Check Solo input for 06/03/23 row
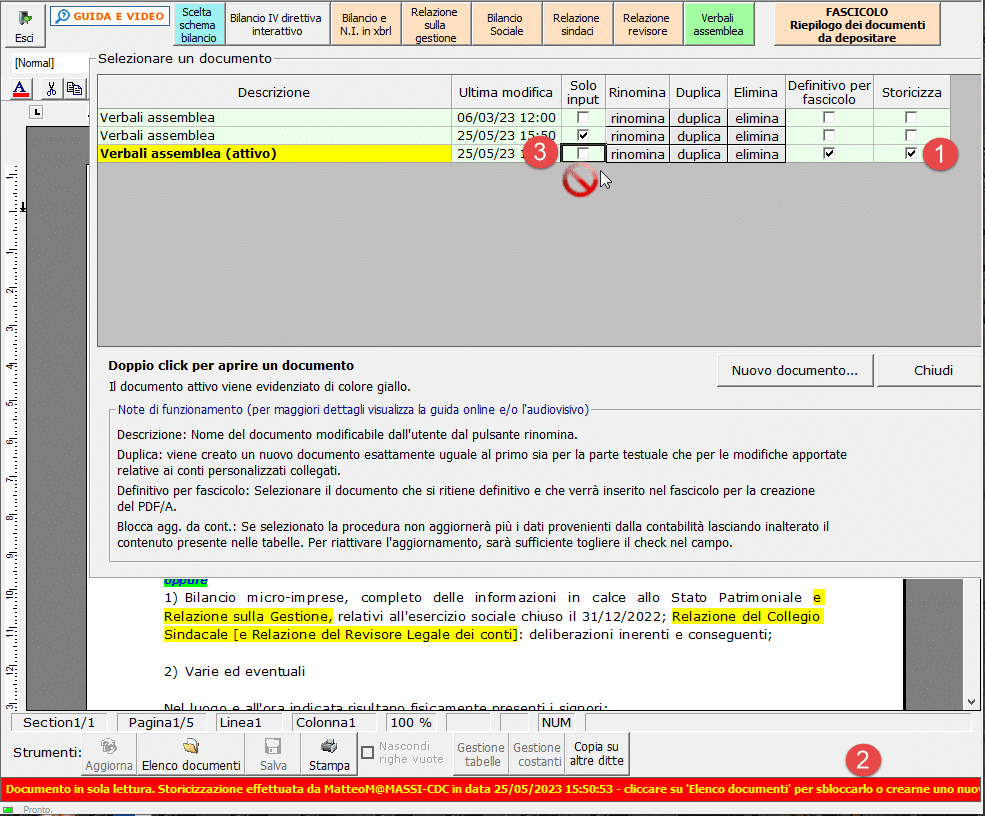Image resolution: width=985 pixels, height=816 pixels. (x=583, y=117)
